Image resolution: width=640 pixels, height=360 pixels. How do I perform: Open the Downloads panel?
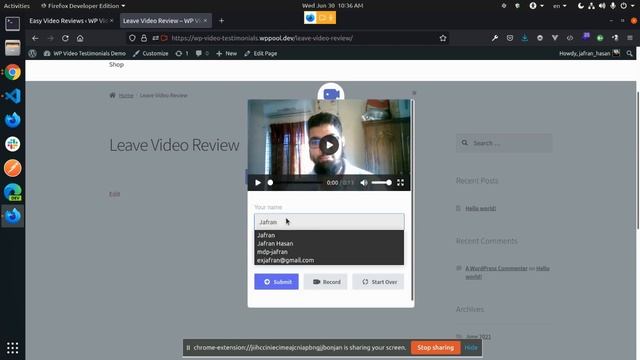524,38
